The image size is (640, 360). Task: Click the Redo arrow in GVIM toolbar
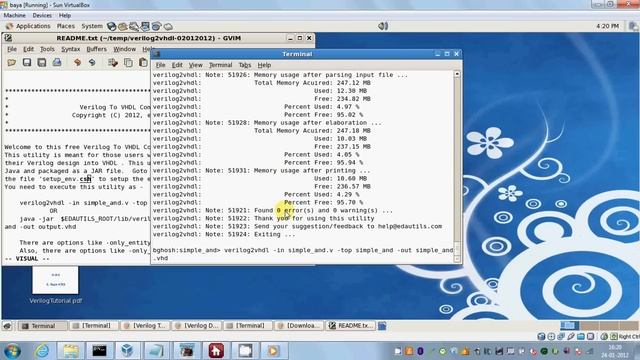point(92,62)
